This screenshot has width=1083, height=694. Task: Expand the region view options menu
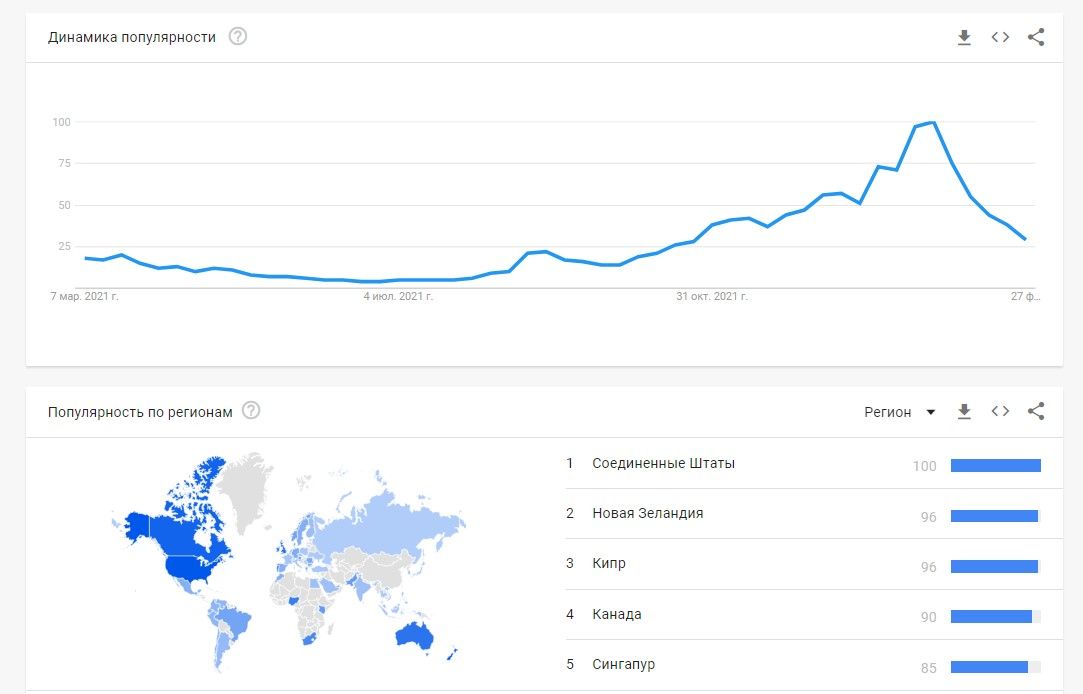point(931,411)
